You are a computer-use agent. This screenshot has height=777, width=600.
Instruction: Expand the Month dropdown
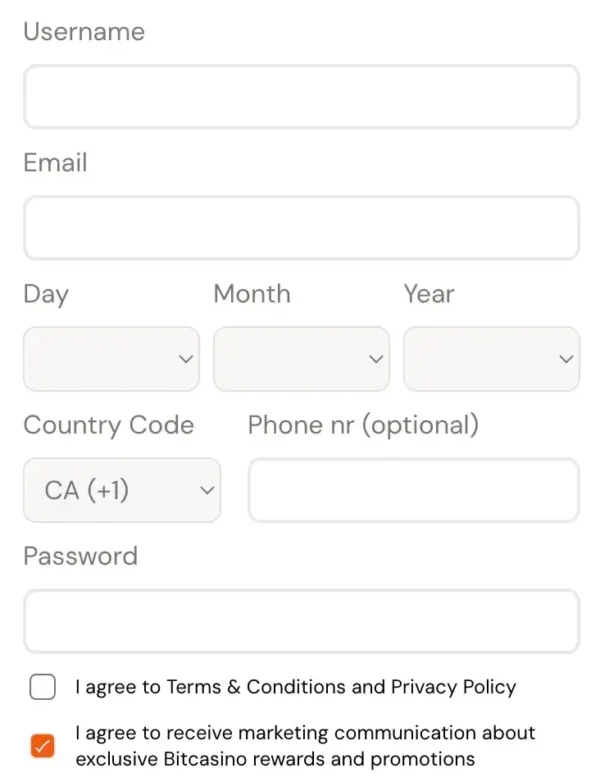coord(301,359)
